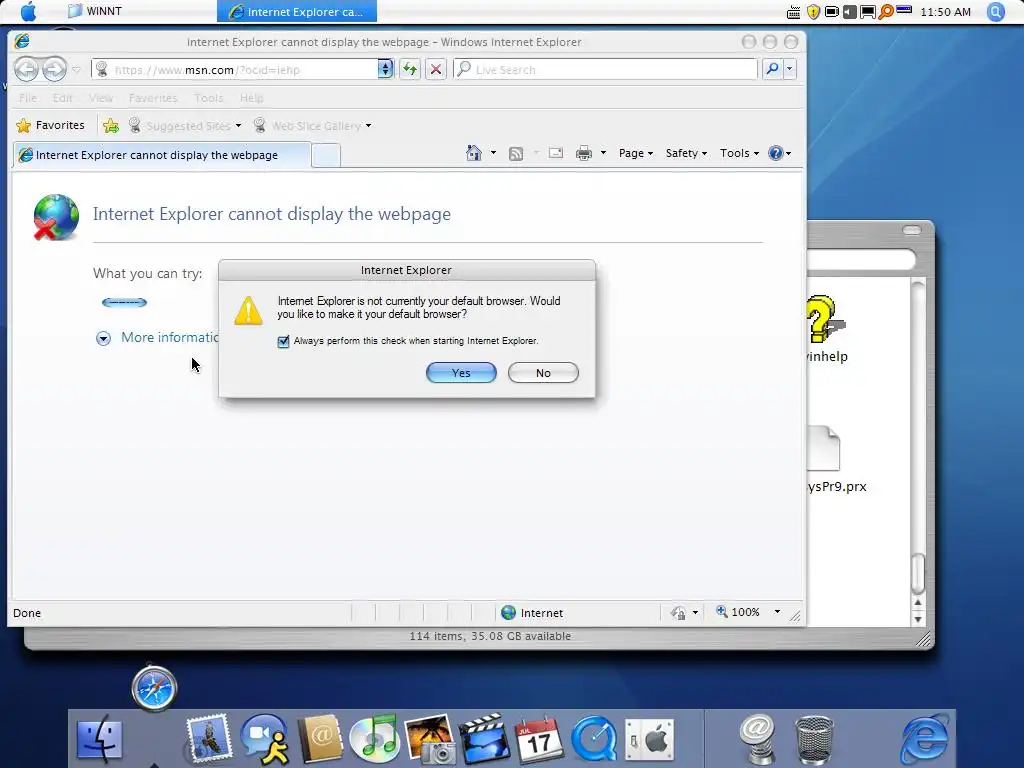Click the Internet Explorer dock icon
This screenshot has height=768, width=1024.
pos(925,739)
